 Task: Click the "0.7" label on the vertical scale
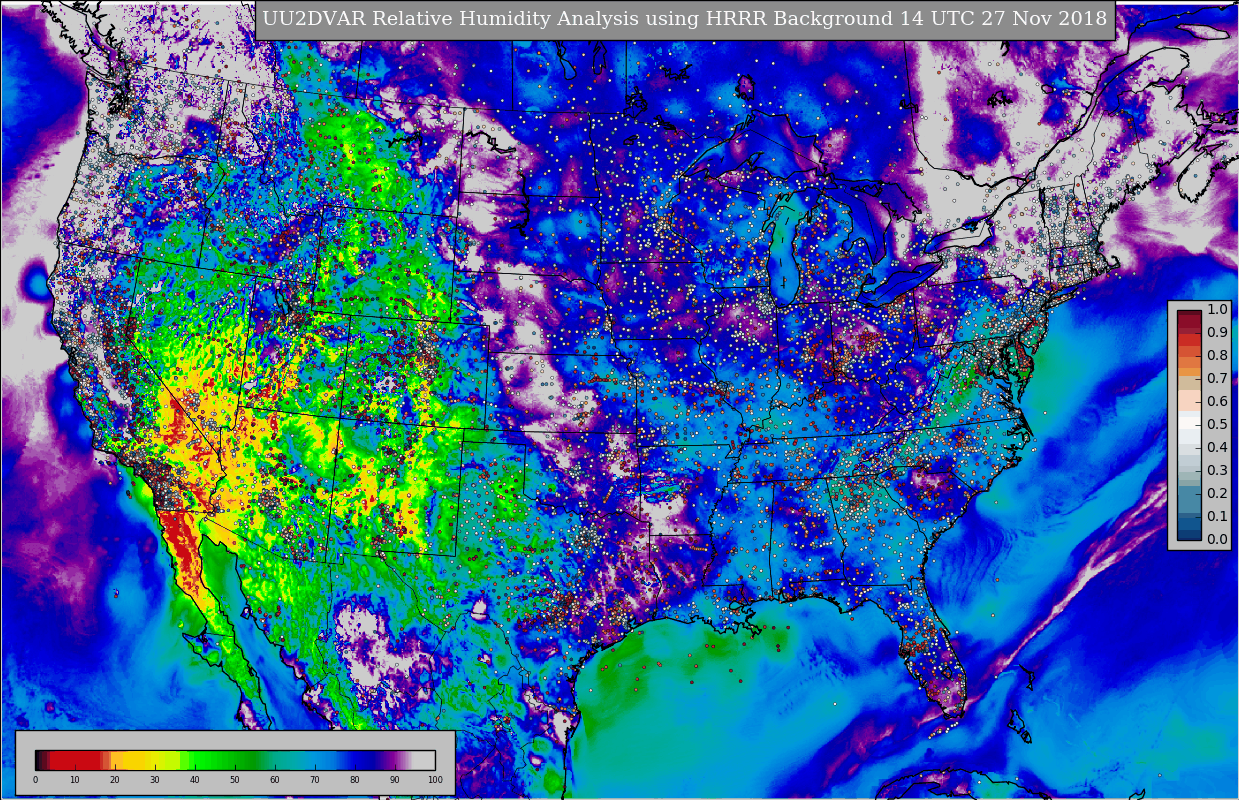[1217, 379]
